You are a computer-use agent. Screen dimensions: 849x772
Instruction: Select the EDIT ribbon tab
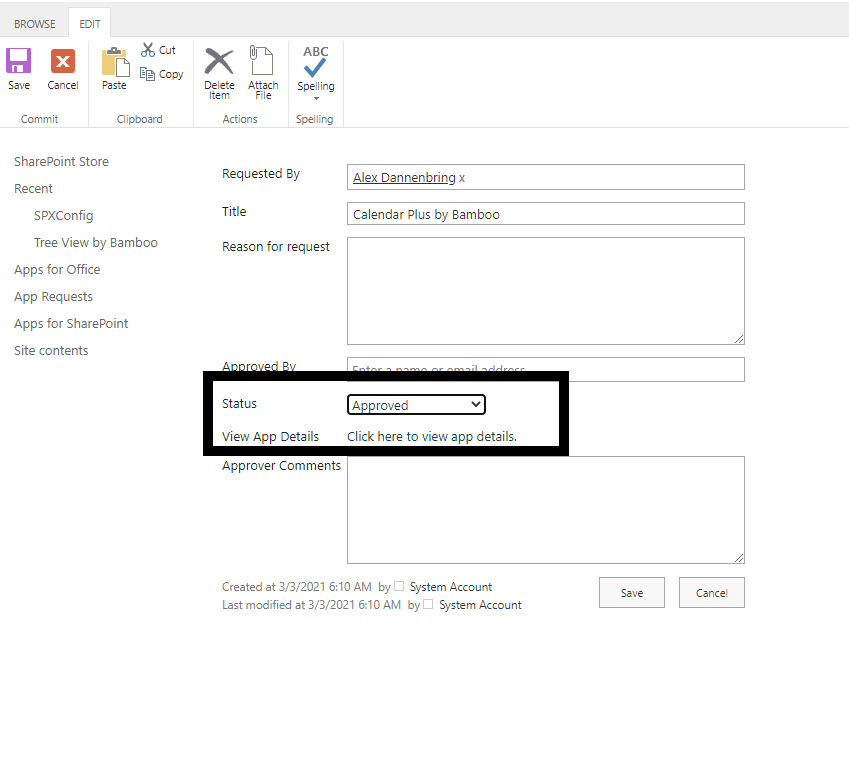(90, 24)
